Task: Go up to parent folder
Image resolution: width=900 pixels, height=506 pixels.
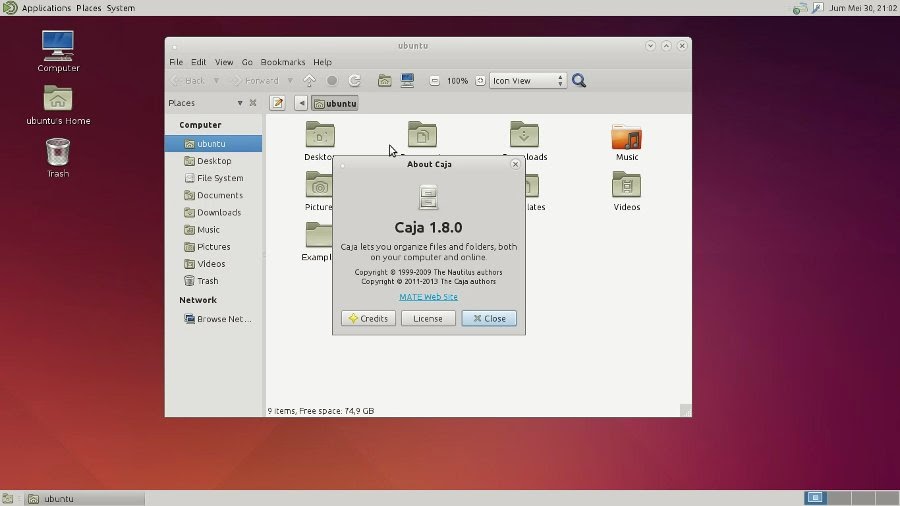Action: point(309,81)
